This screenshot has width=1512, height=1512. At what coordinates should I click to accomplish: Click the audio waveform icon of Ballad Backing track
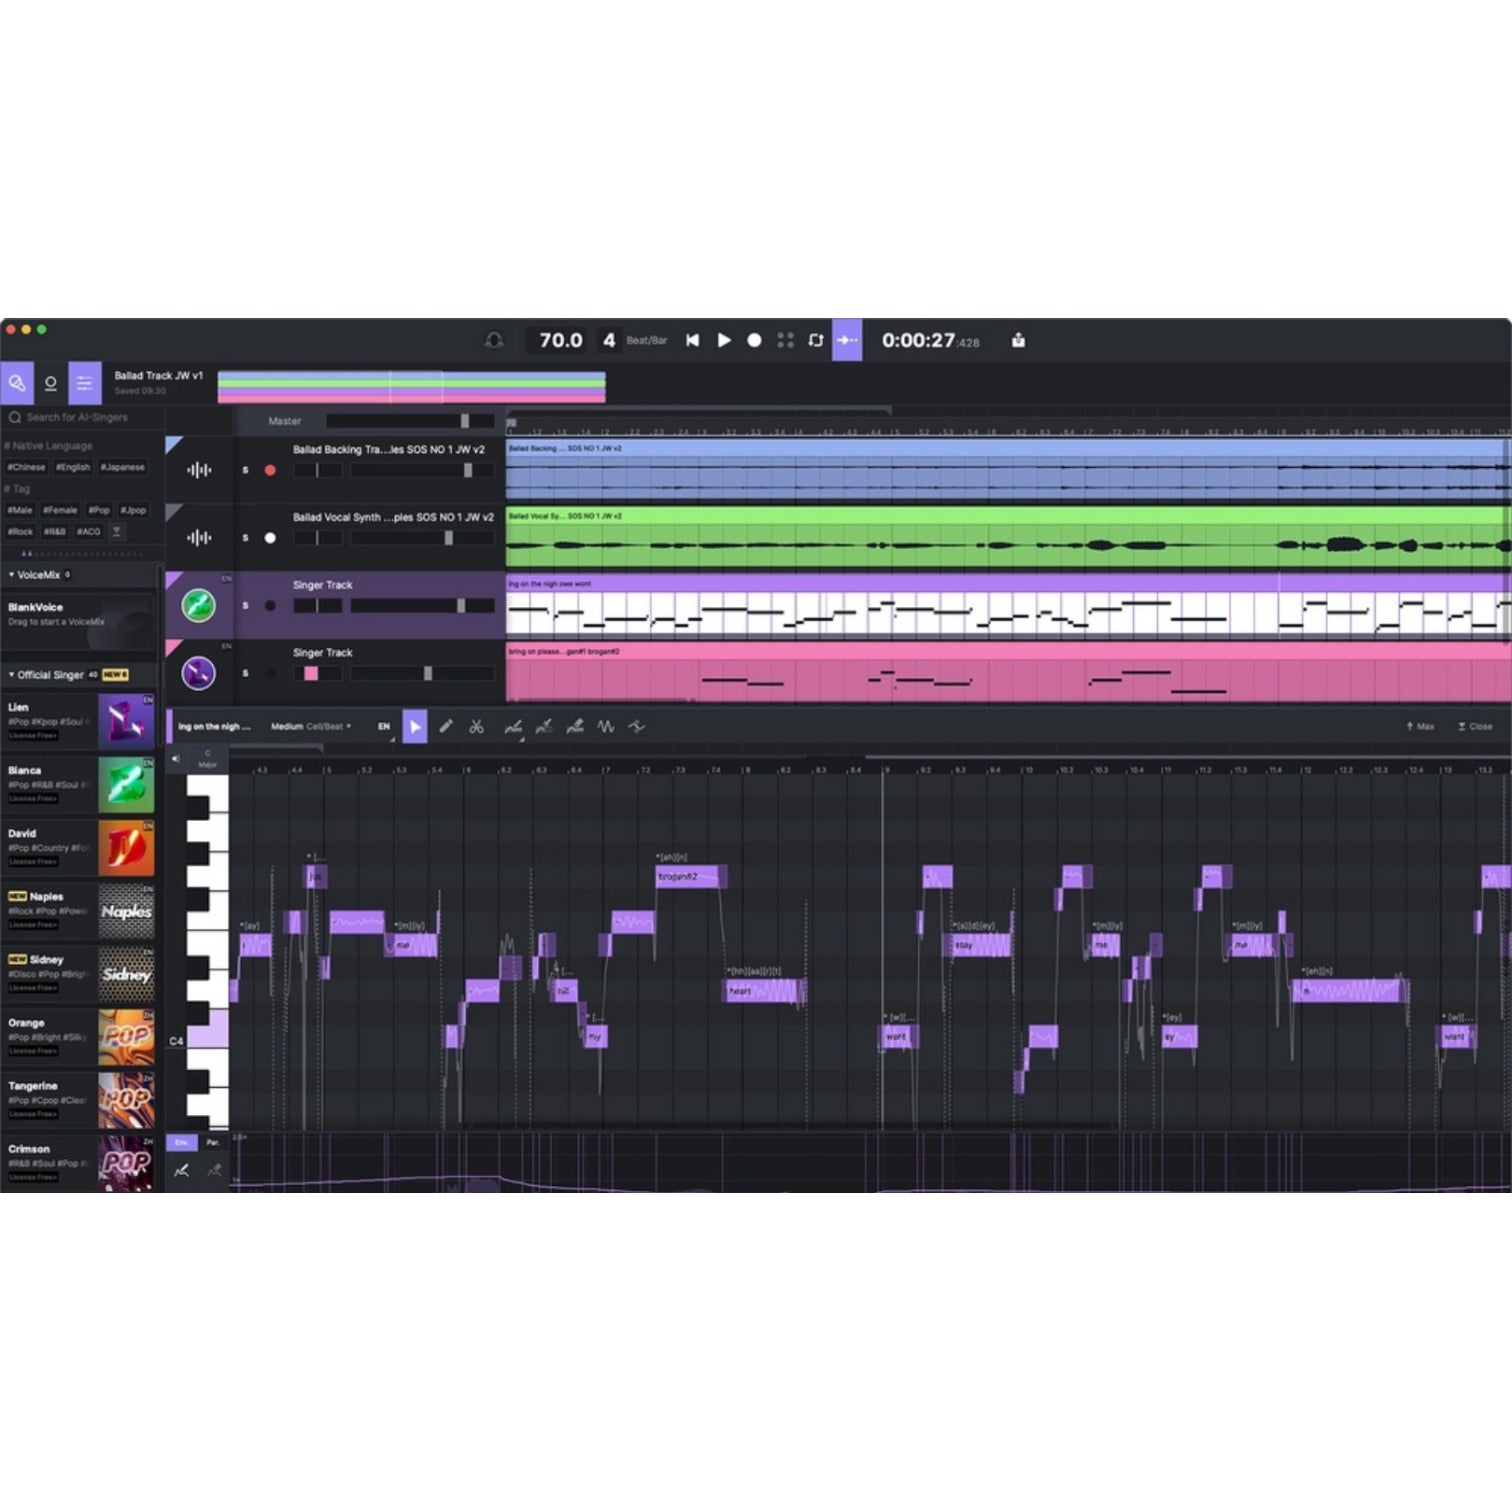(x=199, y=470)
